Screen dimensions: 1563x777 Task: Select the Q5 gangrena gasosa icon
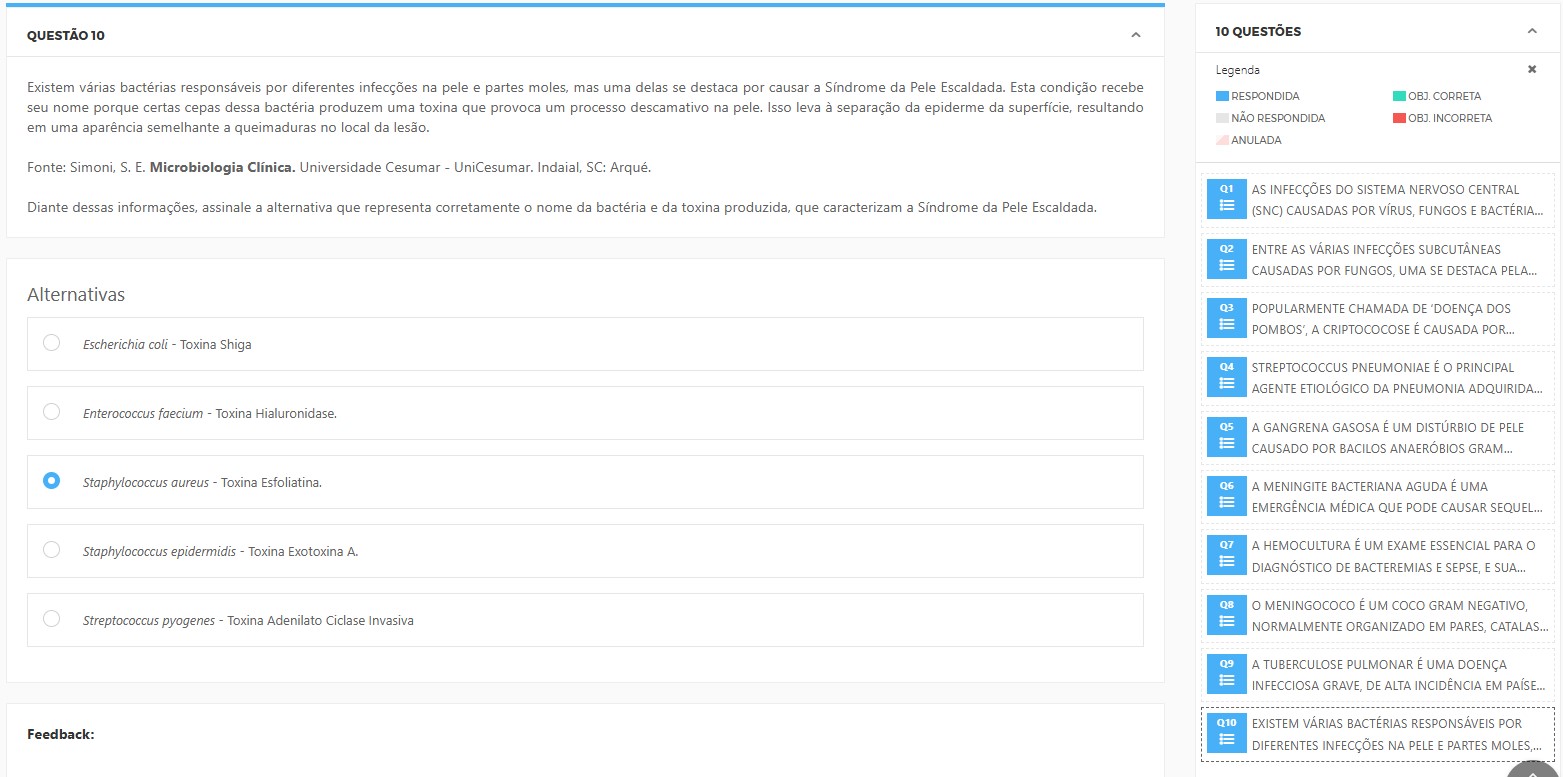pyautogui.click(x=1226, y=437)
